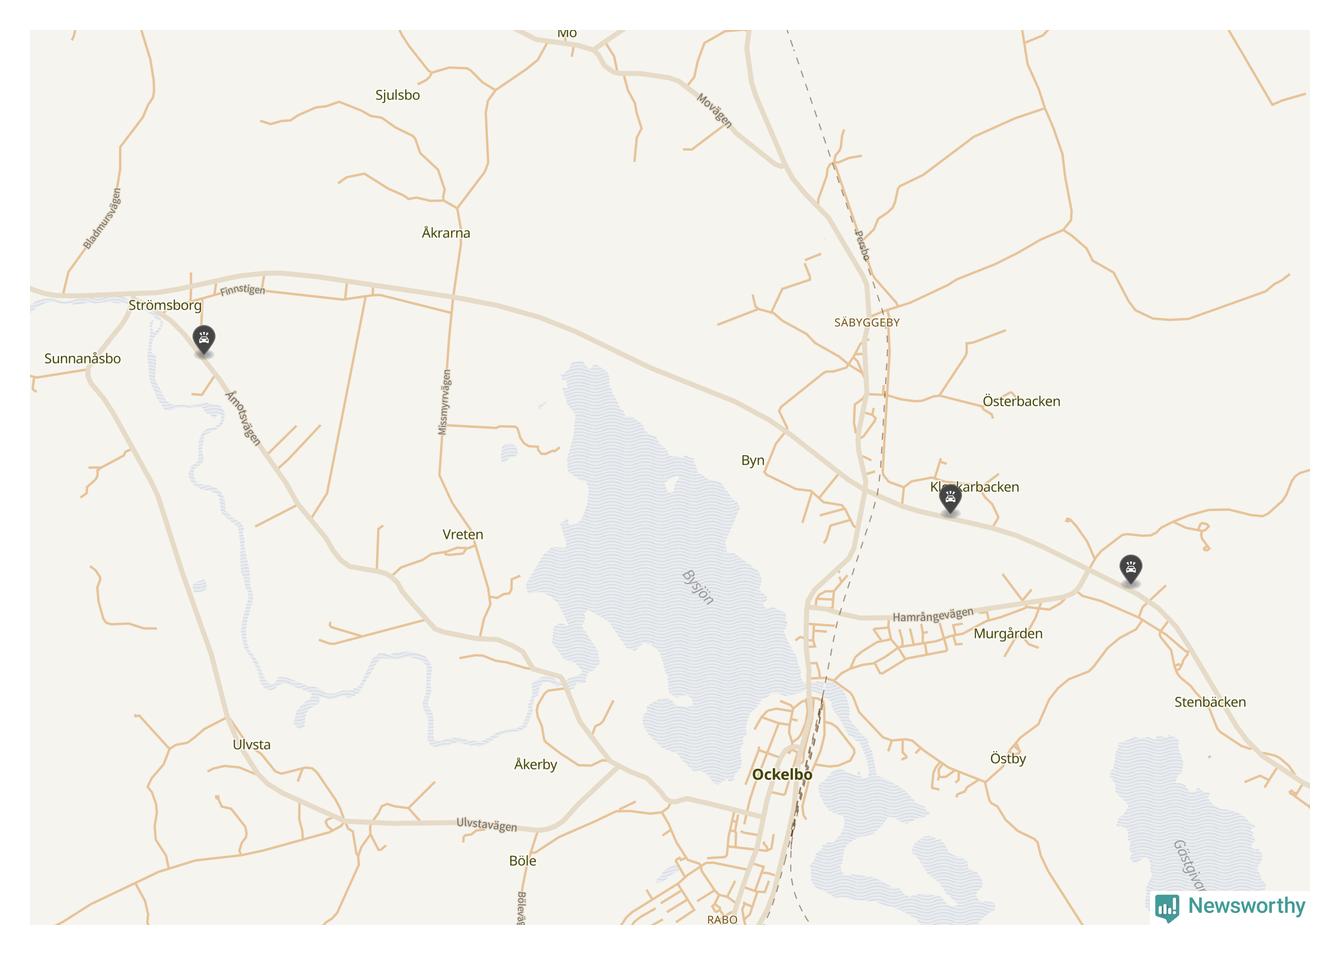The width and height of the screenshot is (1340, 955).
Task: Click the Åkerby place label
Action: 535,764
